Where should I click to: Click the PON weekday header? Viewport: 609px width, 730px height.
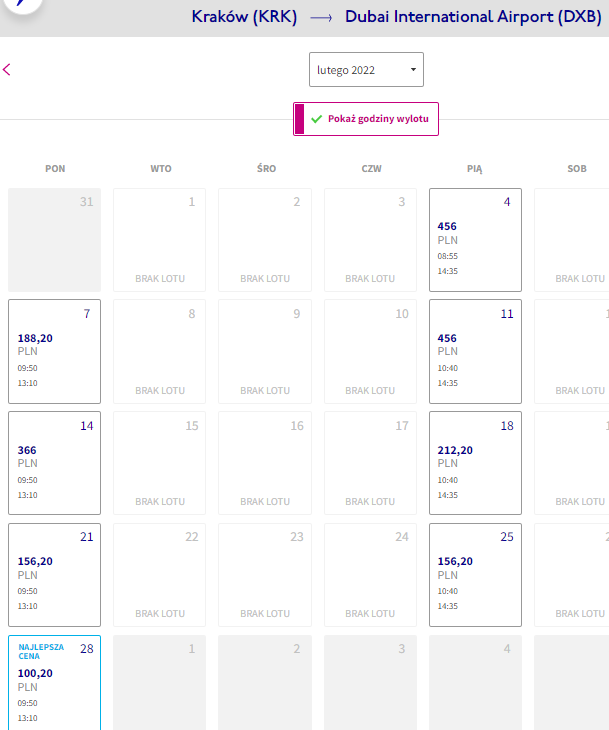coord(55,169)
